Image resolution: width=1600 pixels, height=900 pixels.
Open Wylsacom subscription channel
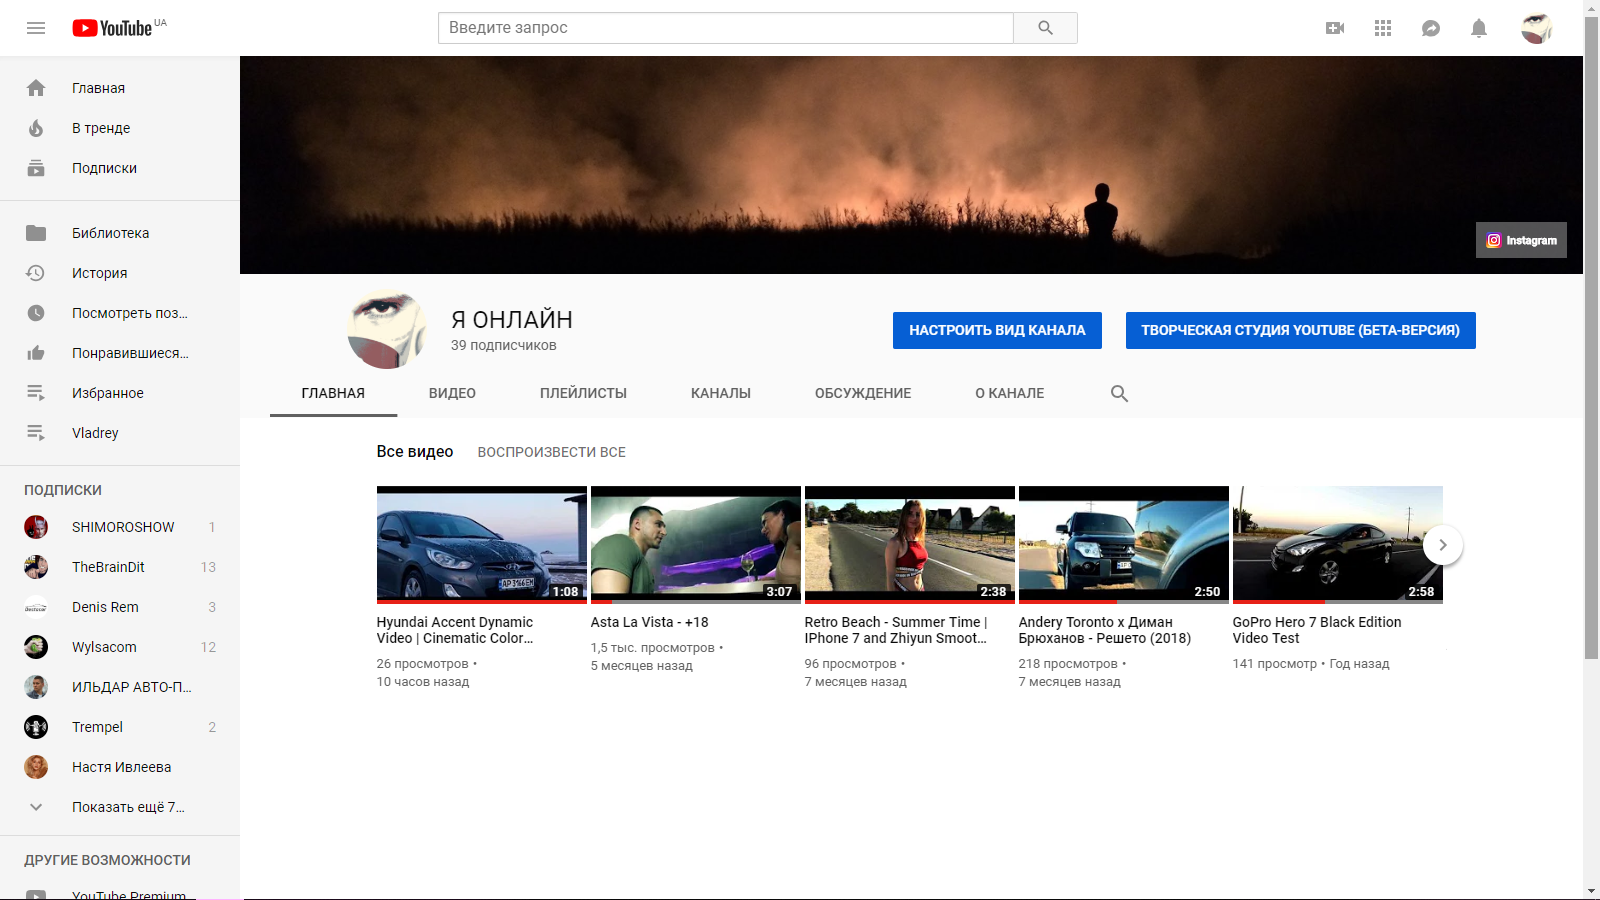click(x=120, y=647)
